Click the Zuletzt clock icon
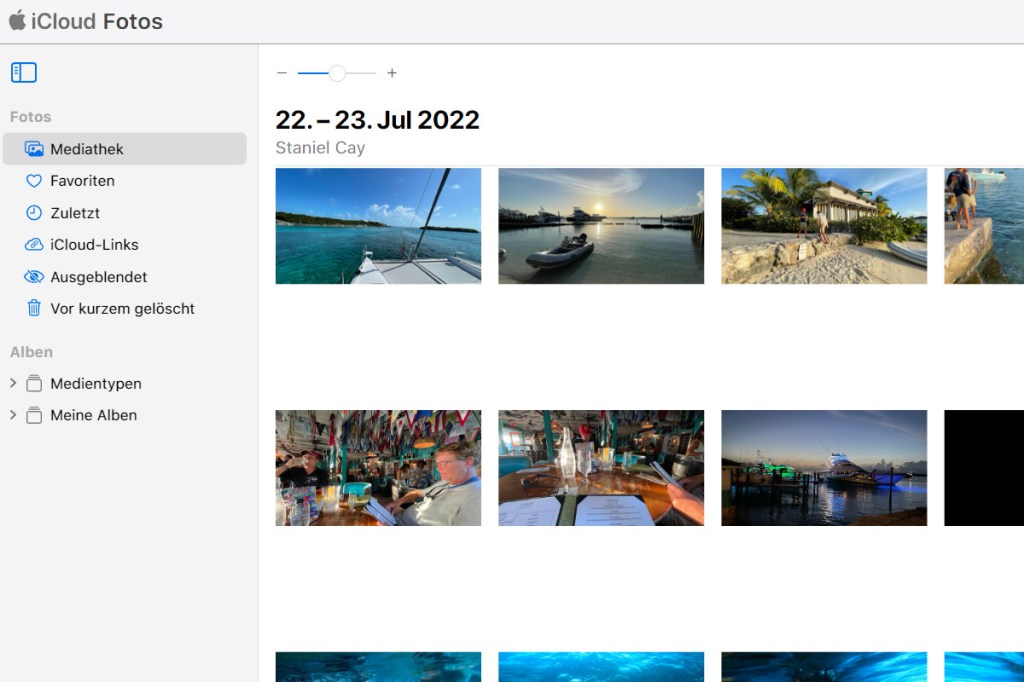 pos(34,213)
